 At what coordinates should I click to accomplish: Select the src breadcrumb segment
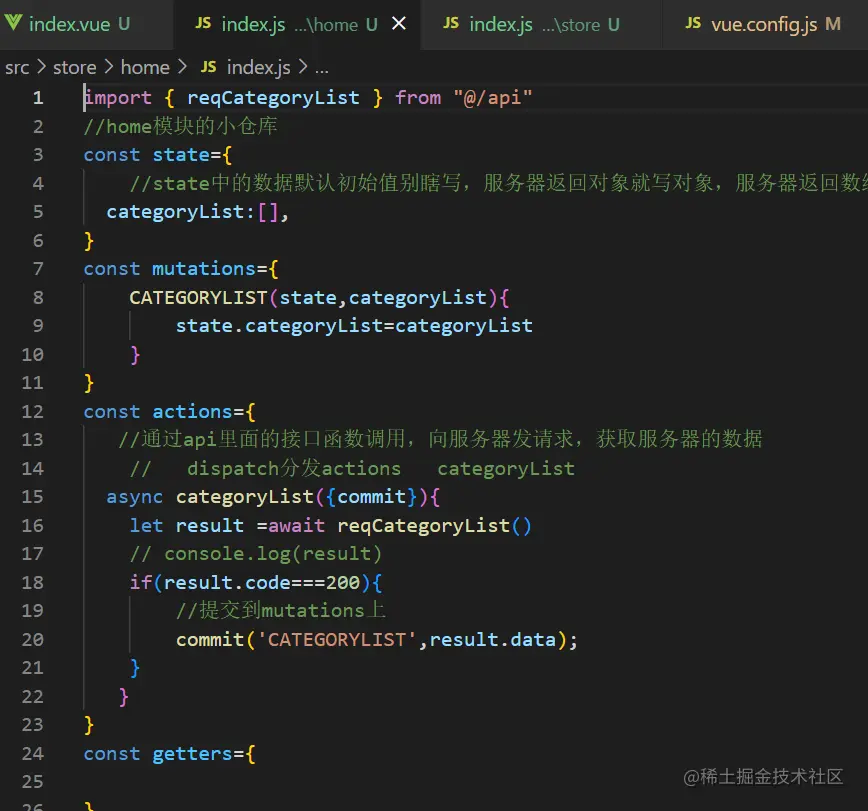point(17,68)
